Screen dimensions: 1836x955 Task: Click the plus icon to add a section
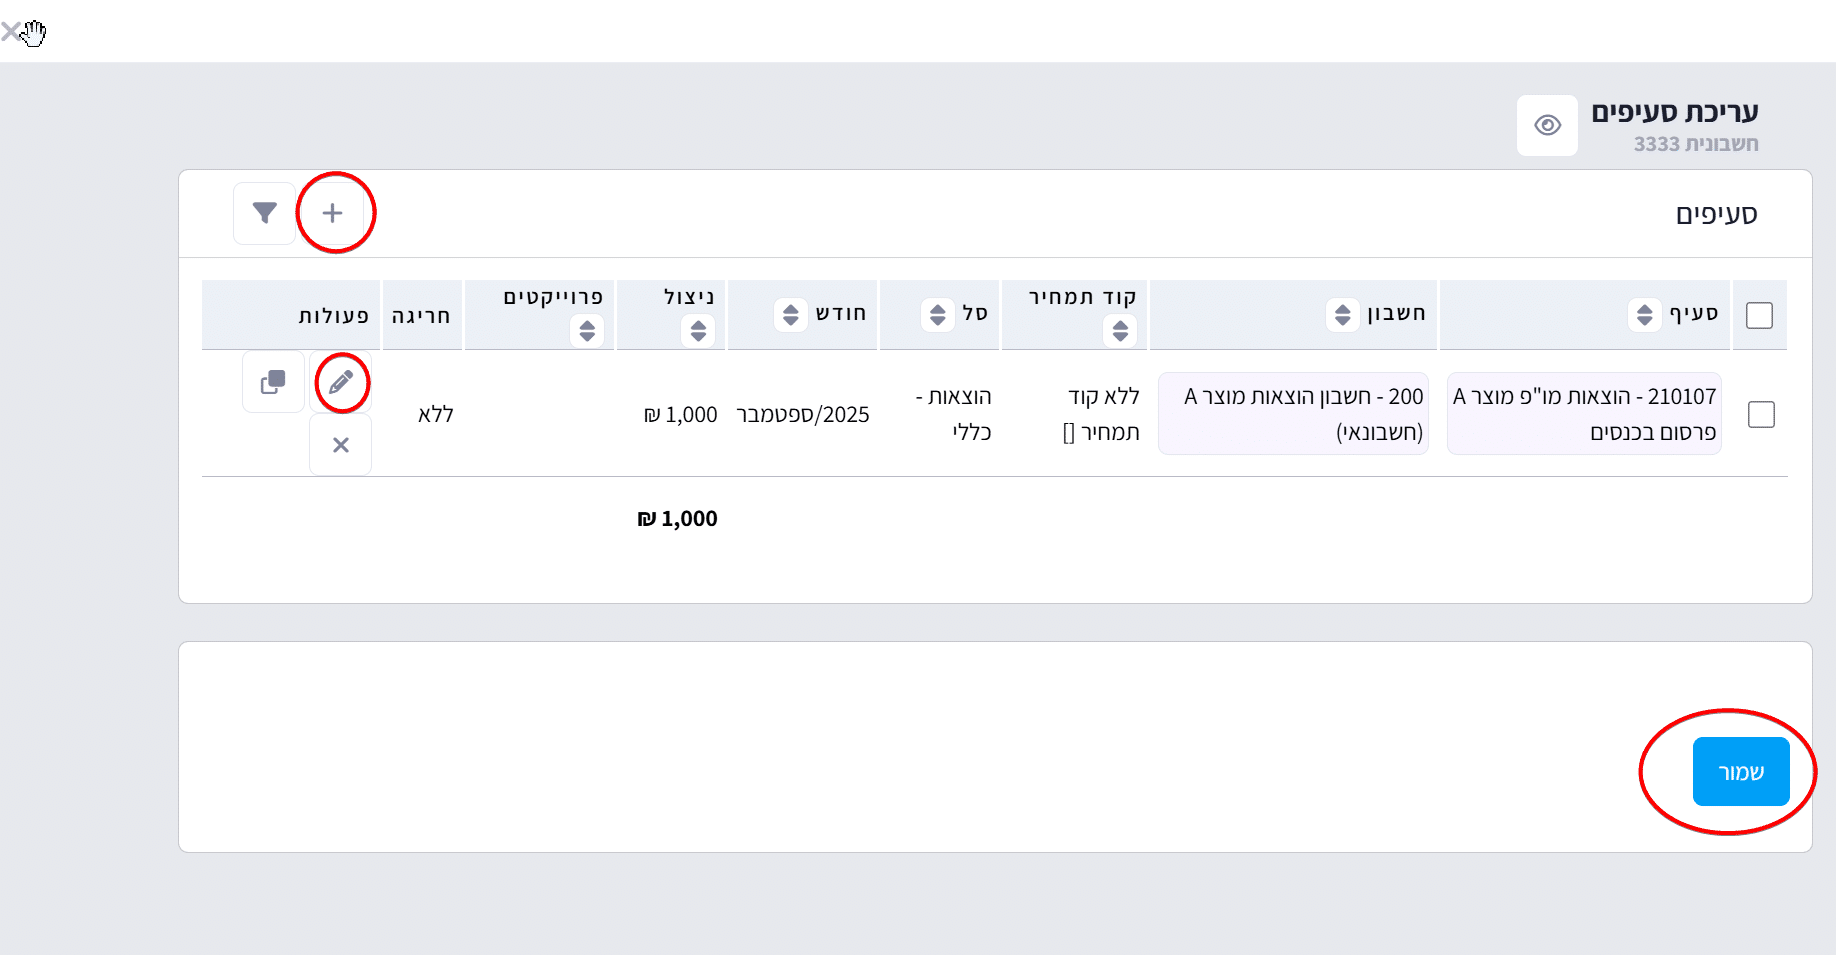tap(333, 213)
